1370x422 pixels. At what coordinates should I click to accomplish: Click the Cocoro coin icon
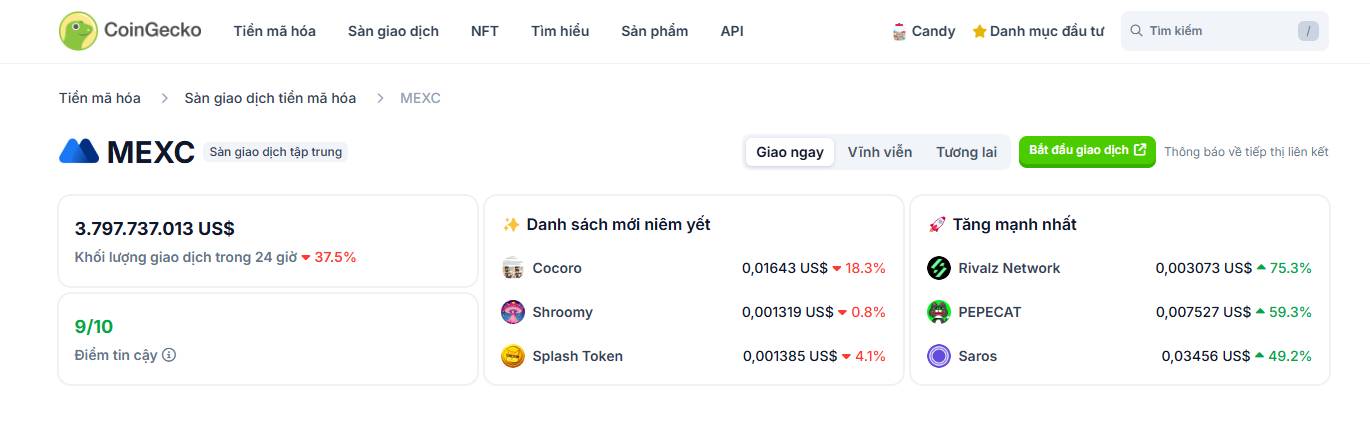pyautogui.click(x=513, y=268)
